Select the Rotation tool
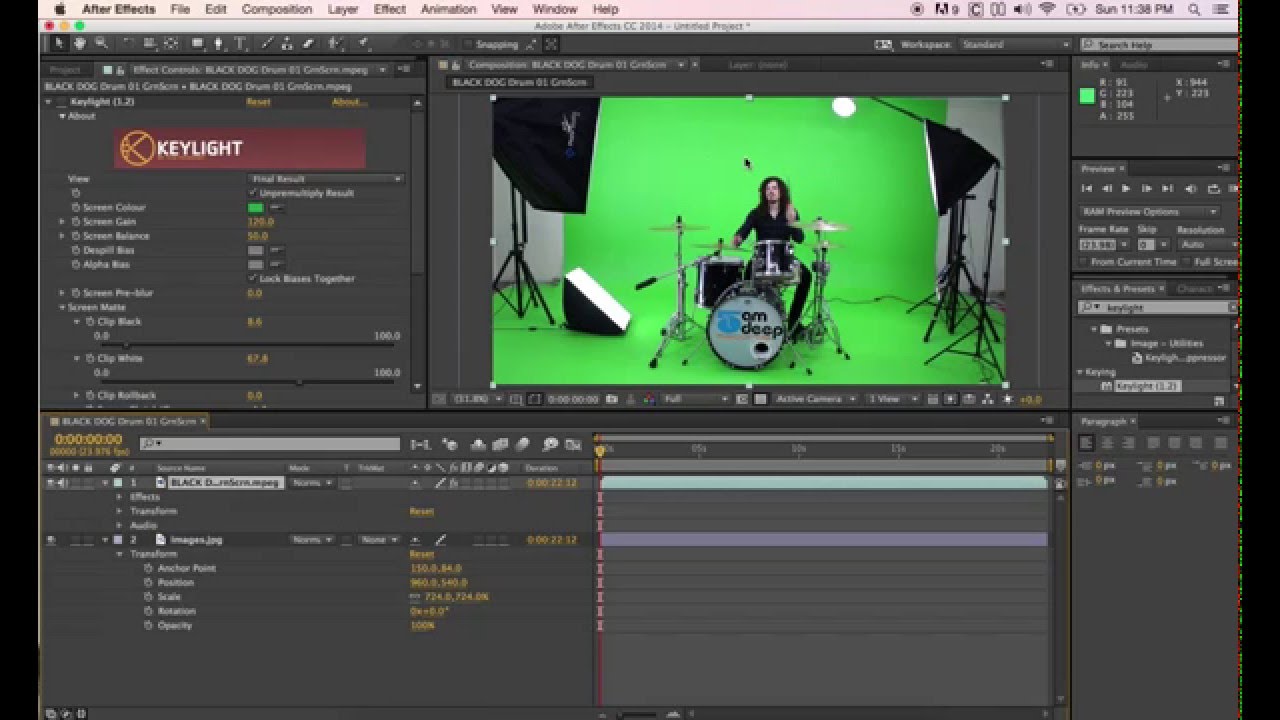 tap(129, 44)
